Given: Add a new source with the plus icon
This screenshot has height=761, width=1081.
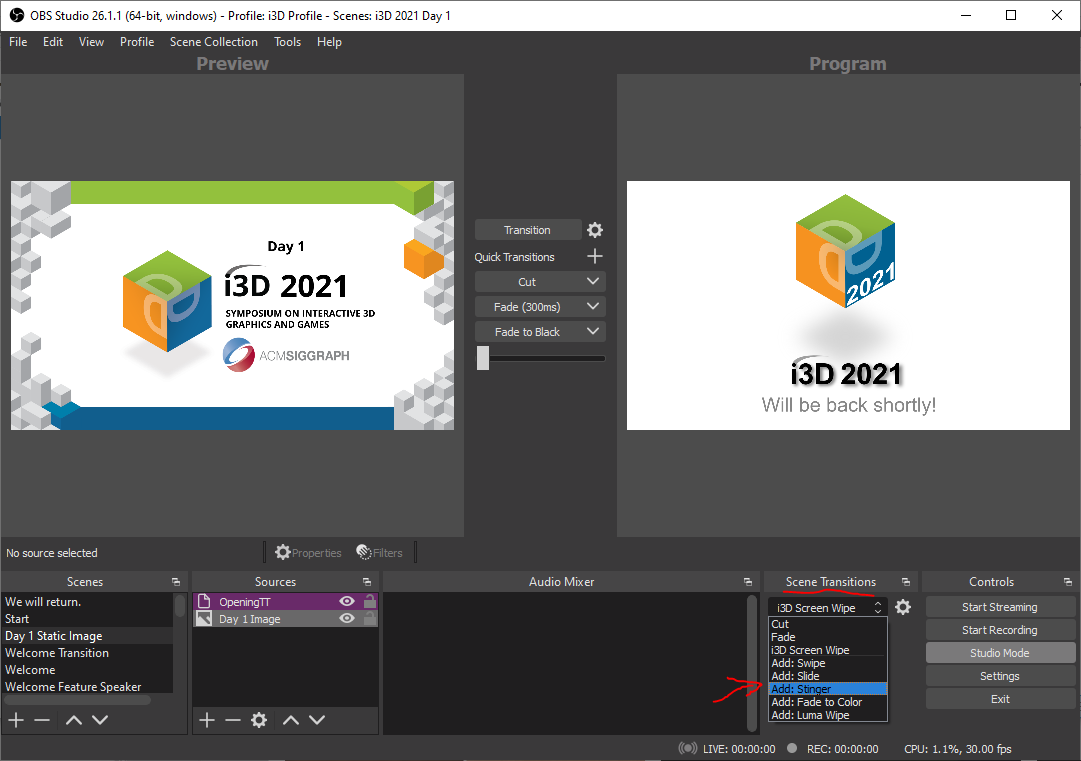Looking at the screenshot, I should (x=207, y=719).
